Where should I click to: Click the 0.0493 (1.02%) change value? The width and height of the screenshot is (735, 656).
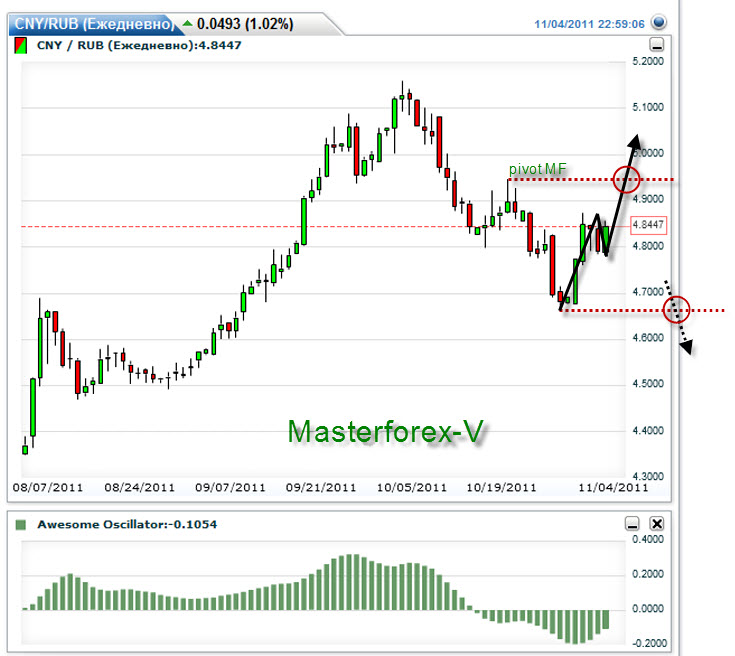(245, 23)
